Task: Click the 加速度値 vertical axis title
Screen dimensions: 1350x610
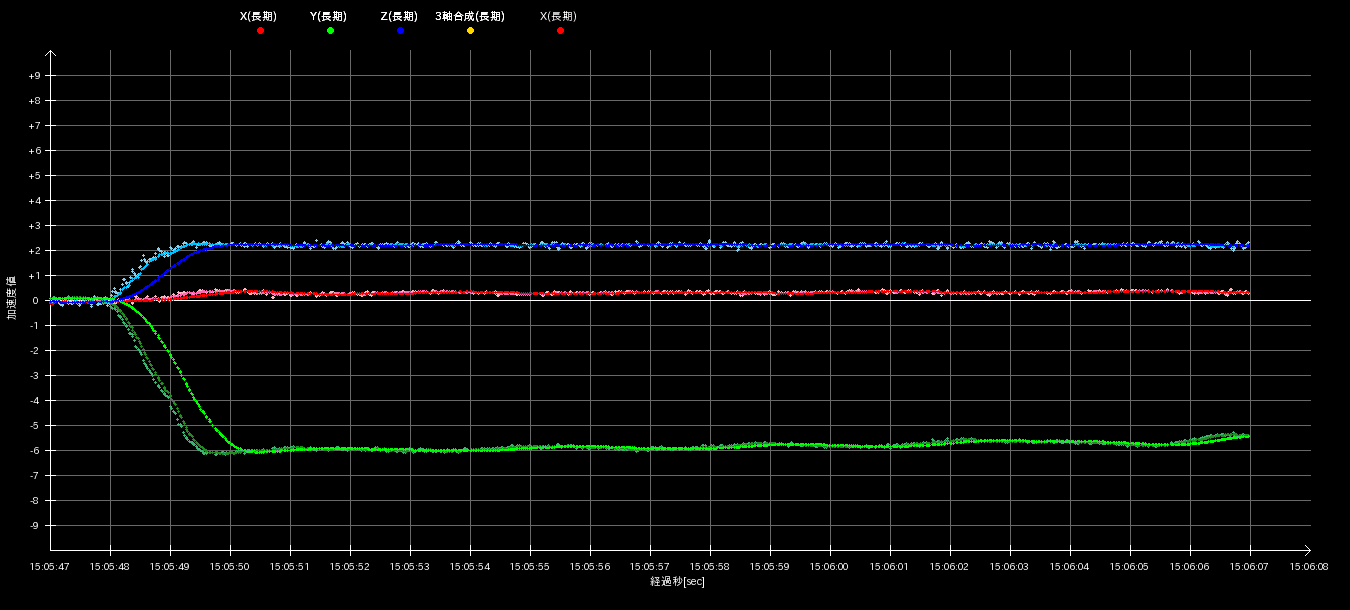Action: pos(12,300)
